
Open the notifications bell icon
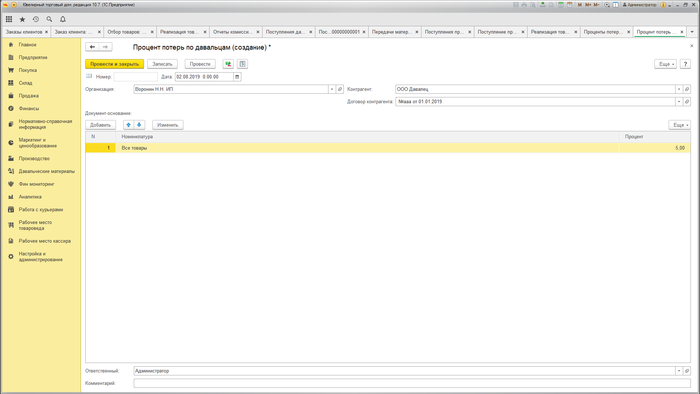point(63,19)
